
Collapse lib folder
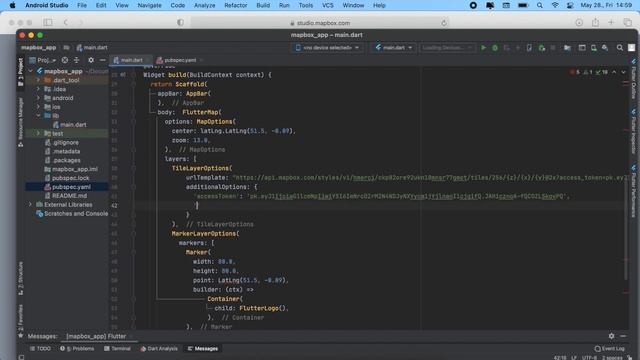click(38, 116)
